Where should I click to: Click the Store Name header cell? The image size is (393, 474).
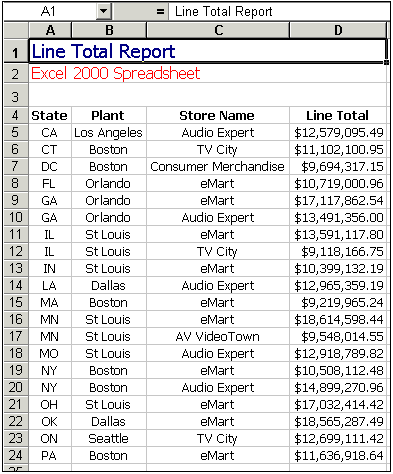coord(218,115)
